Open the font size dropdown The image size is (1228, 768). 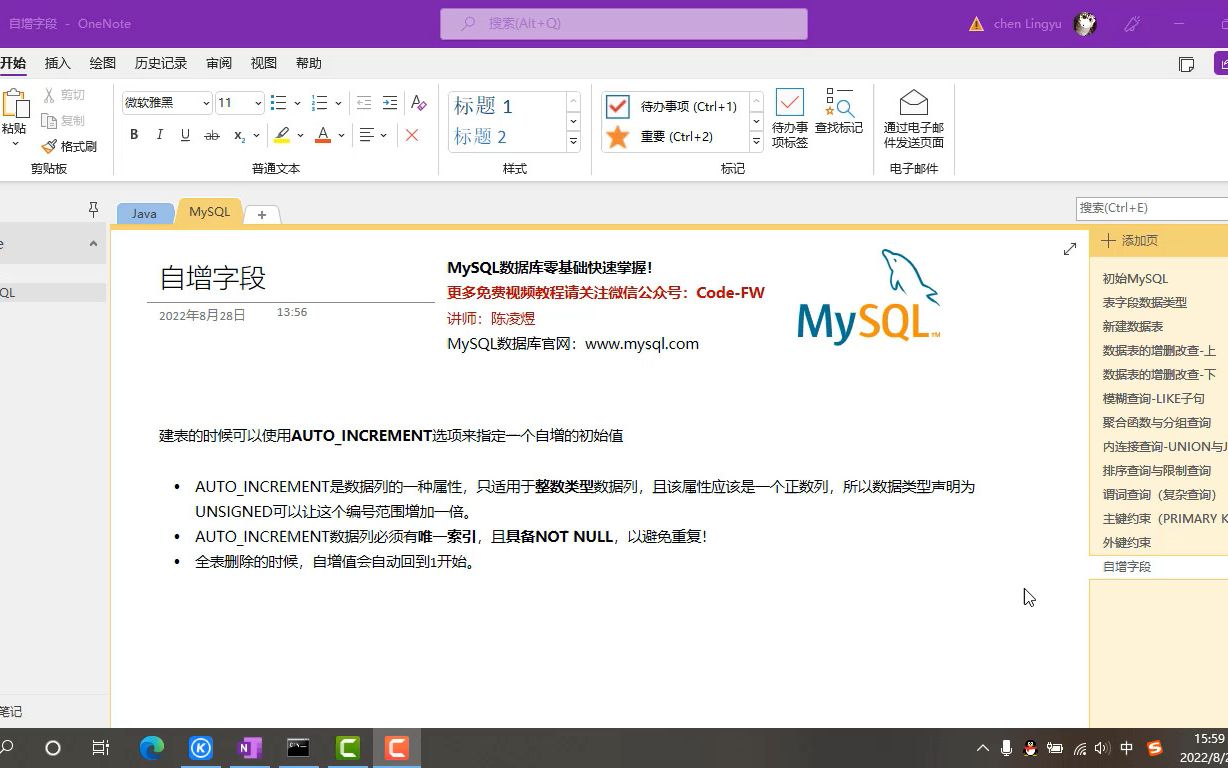258,103
